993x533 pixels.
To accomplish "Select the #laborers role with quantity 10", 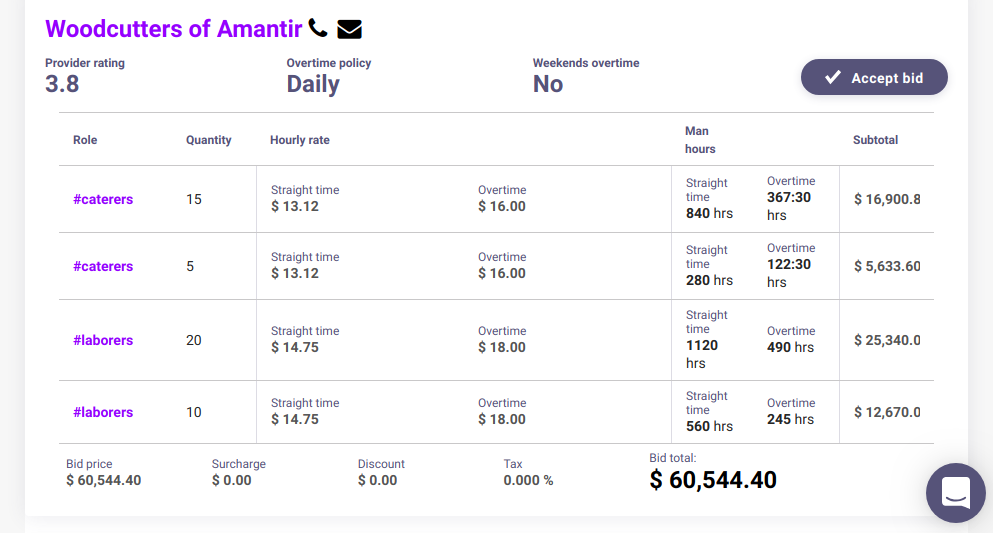I will (103, 412).
